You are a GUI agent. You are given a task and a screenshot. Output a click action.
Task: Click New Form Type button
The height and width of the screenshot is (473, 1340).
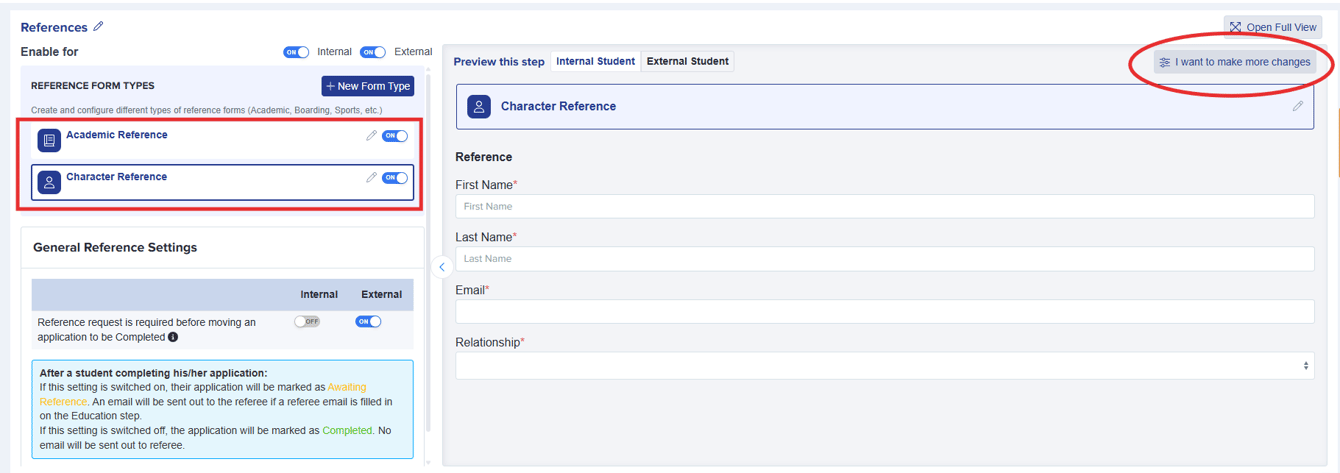pos(367,86)
